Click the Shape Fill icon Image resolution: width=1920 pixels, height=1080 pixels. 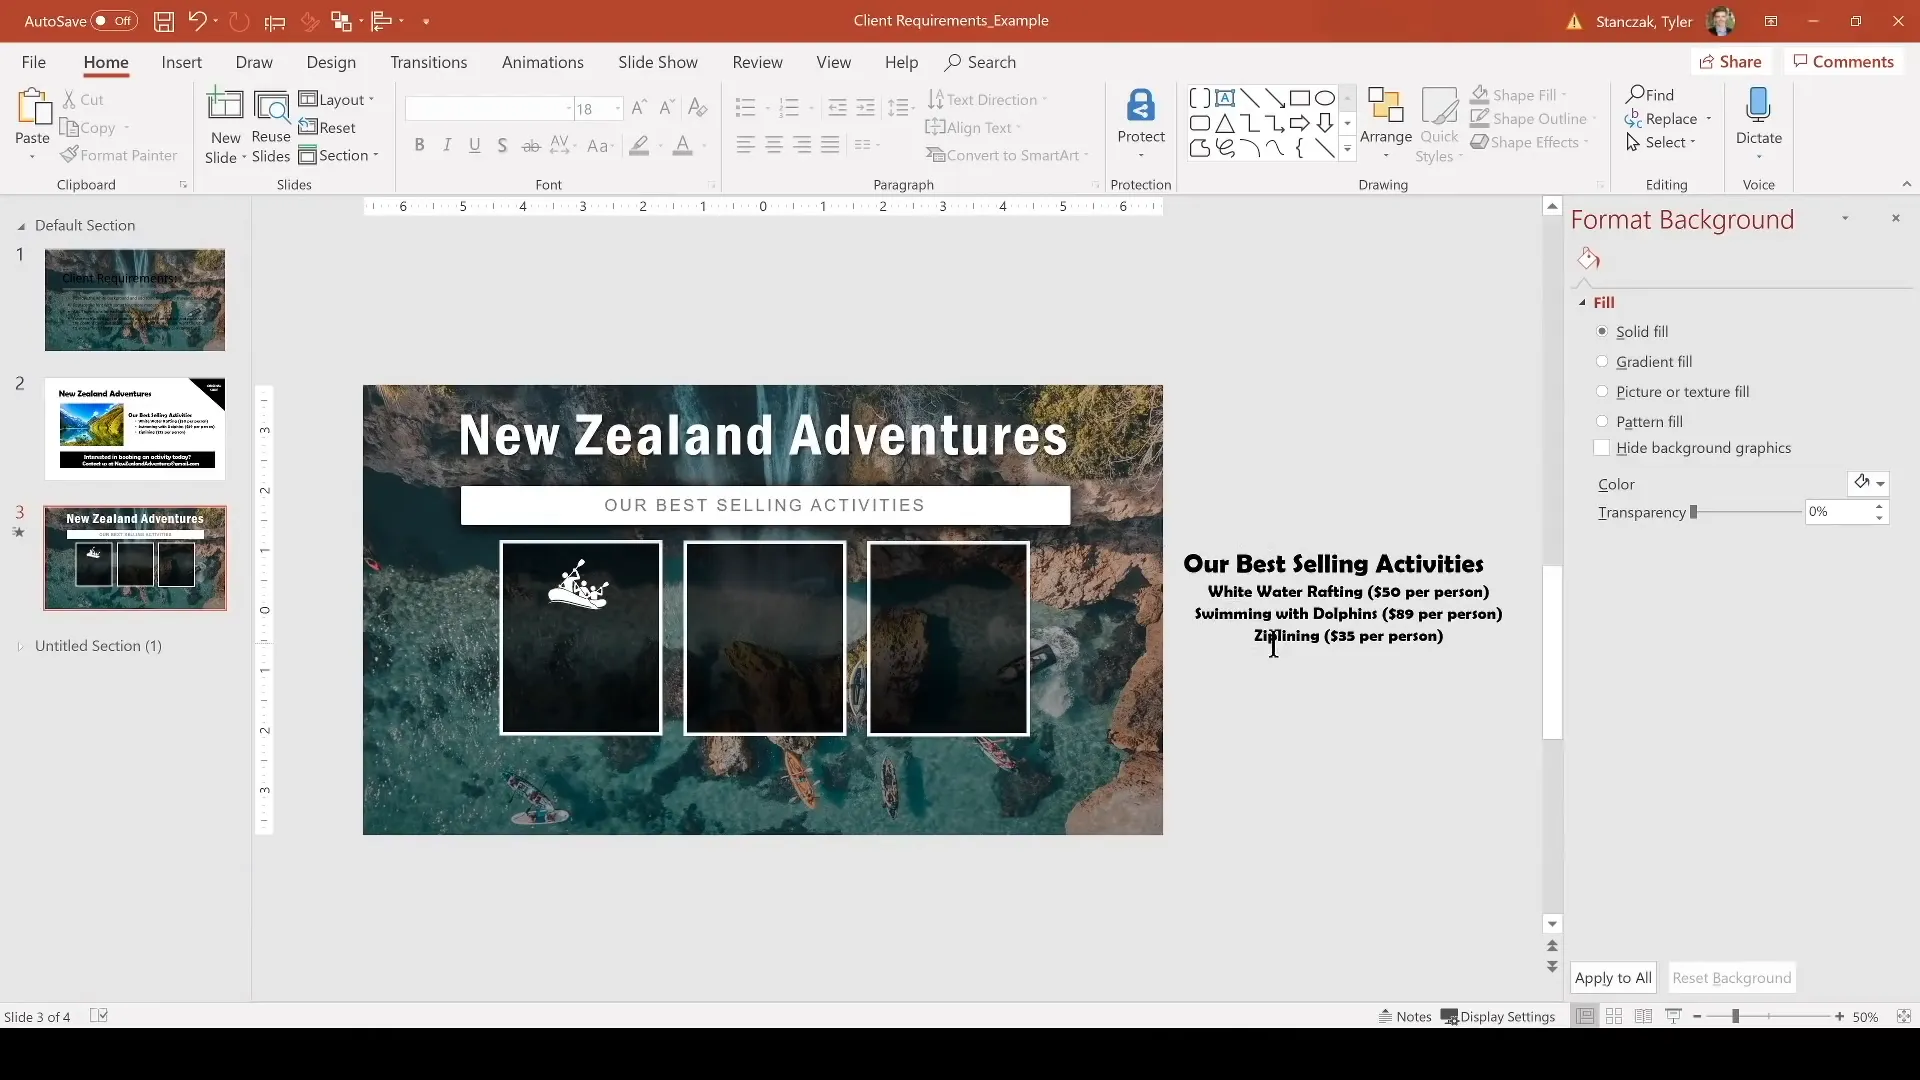coord(1481,94)
